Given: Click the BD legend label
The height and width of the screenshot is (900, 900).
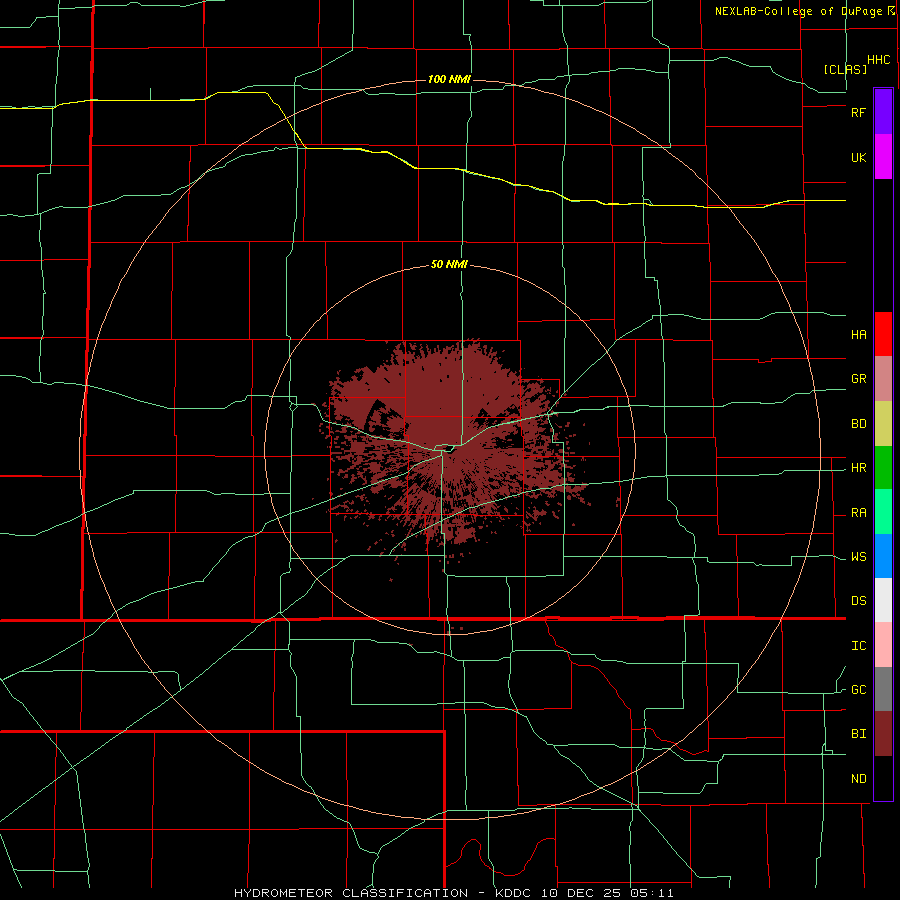Looking at the screenshot, I should click(x=858, y=424).
